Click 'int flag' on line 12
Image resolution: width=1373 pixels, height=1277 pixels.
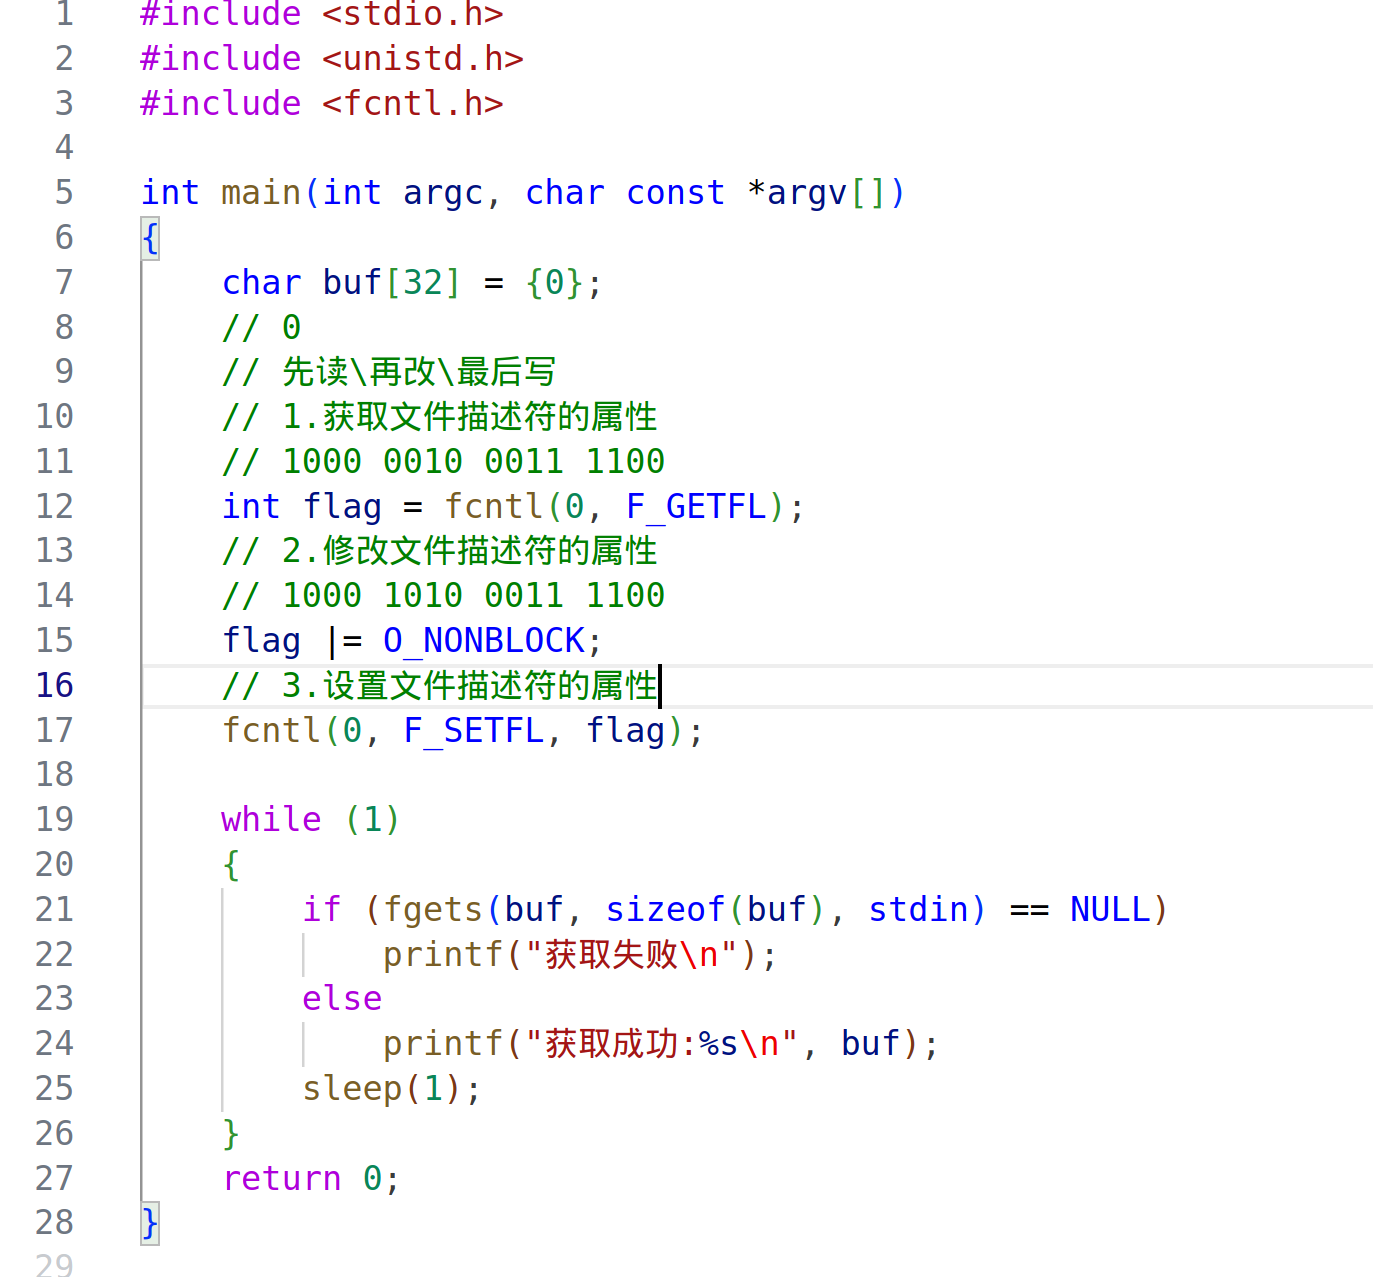(301, 506)
